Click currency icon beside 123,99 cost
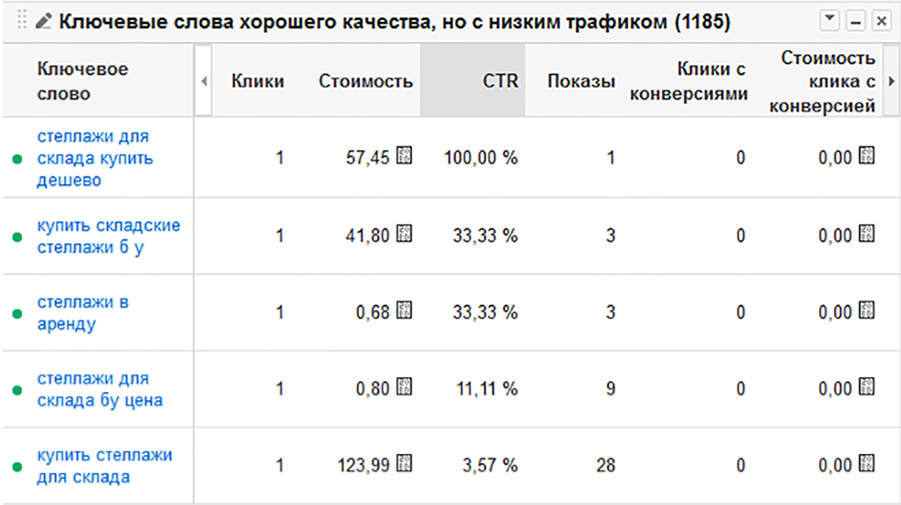Screen dimensions: 901x505 click(404, 463)
